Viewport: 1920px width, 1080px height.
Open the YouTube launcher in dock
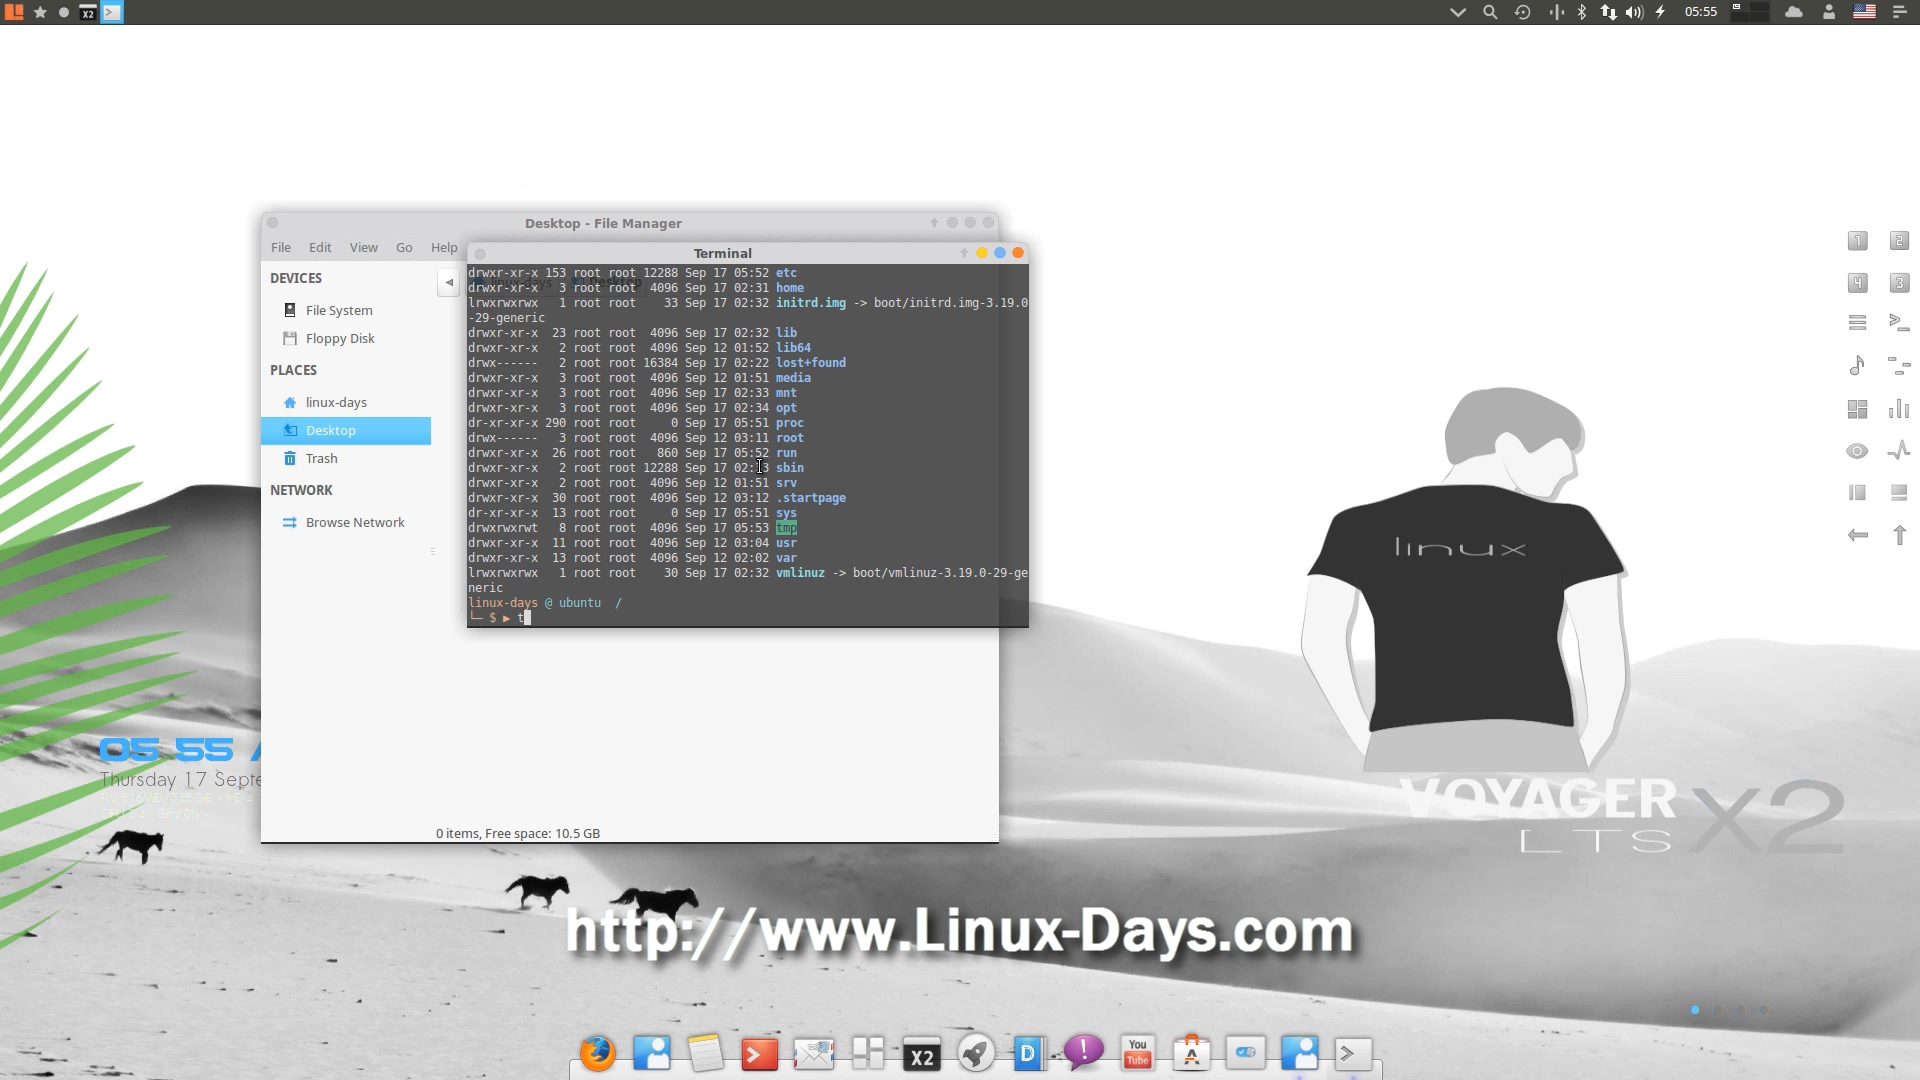point(1137,1053)
